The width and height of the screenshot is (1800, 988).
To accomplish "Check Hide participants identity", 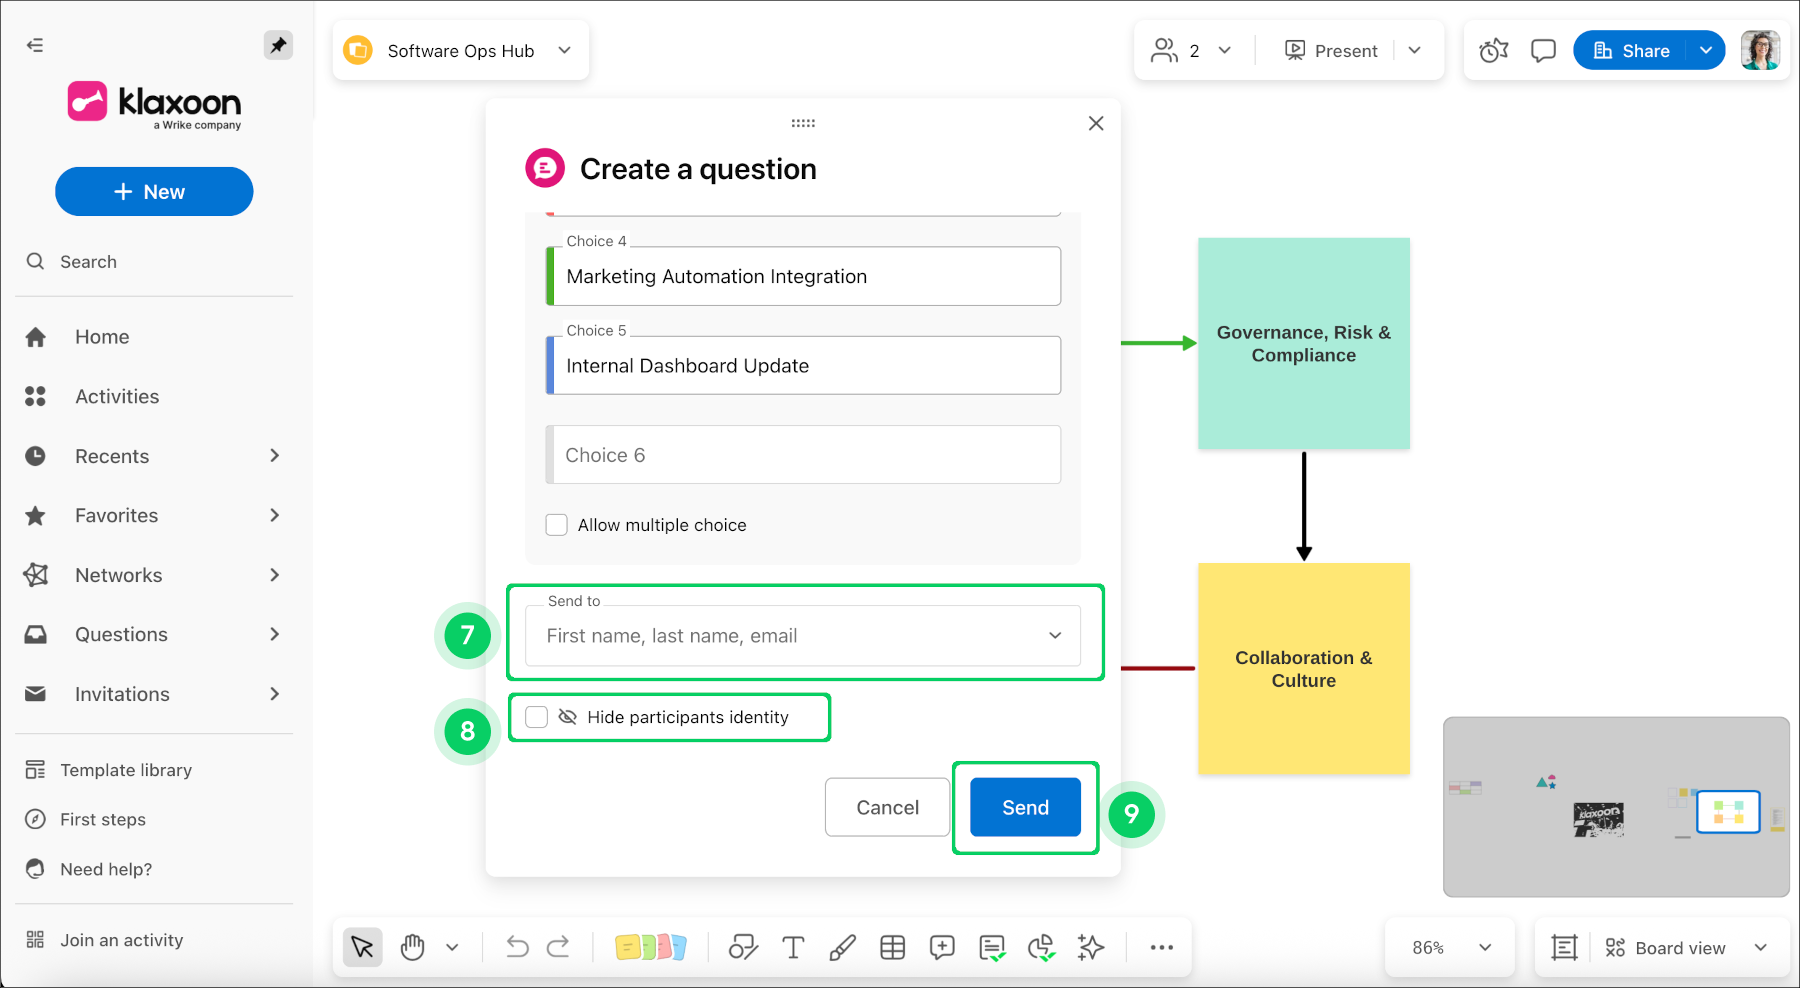I will (x=536, y=717).
